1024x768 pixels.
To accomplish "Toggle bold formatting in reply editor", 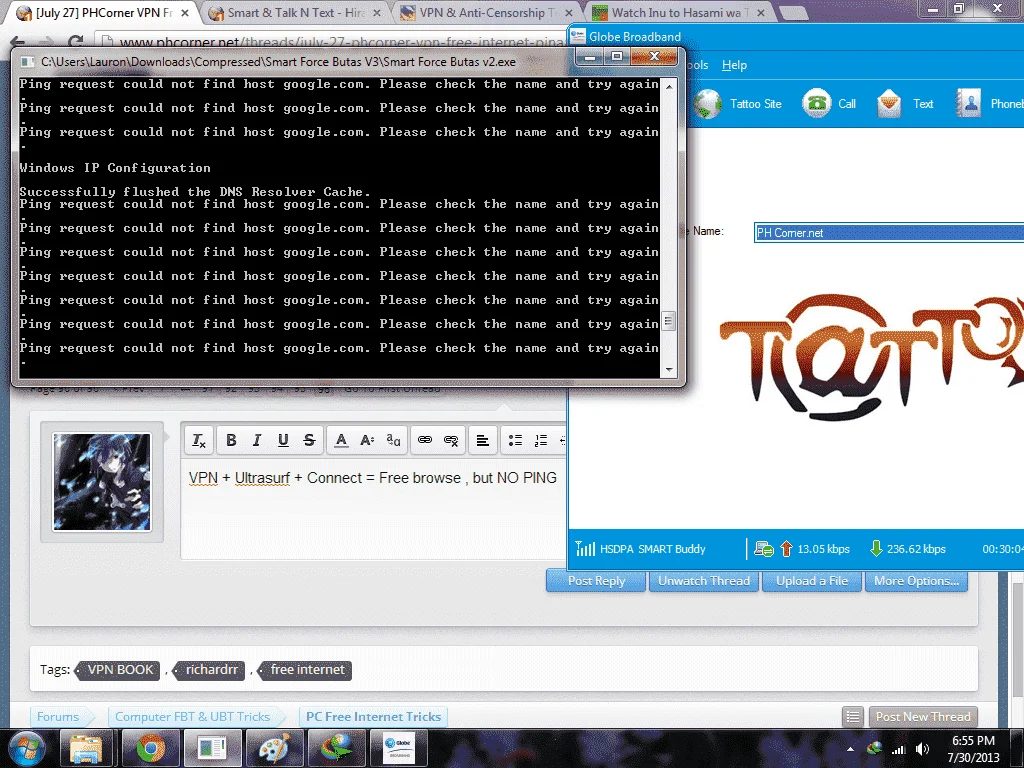I will pyautogui.click(x=231, y=440).
